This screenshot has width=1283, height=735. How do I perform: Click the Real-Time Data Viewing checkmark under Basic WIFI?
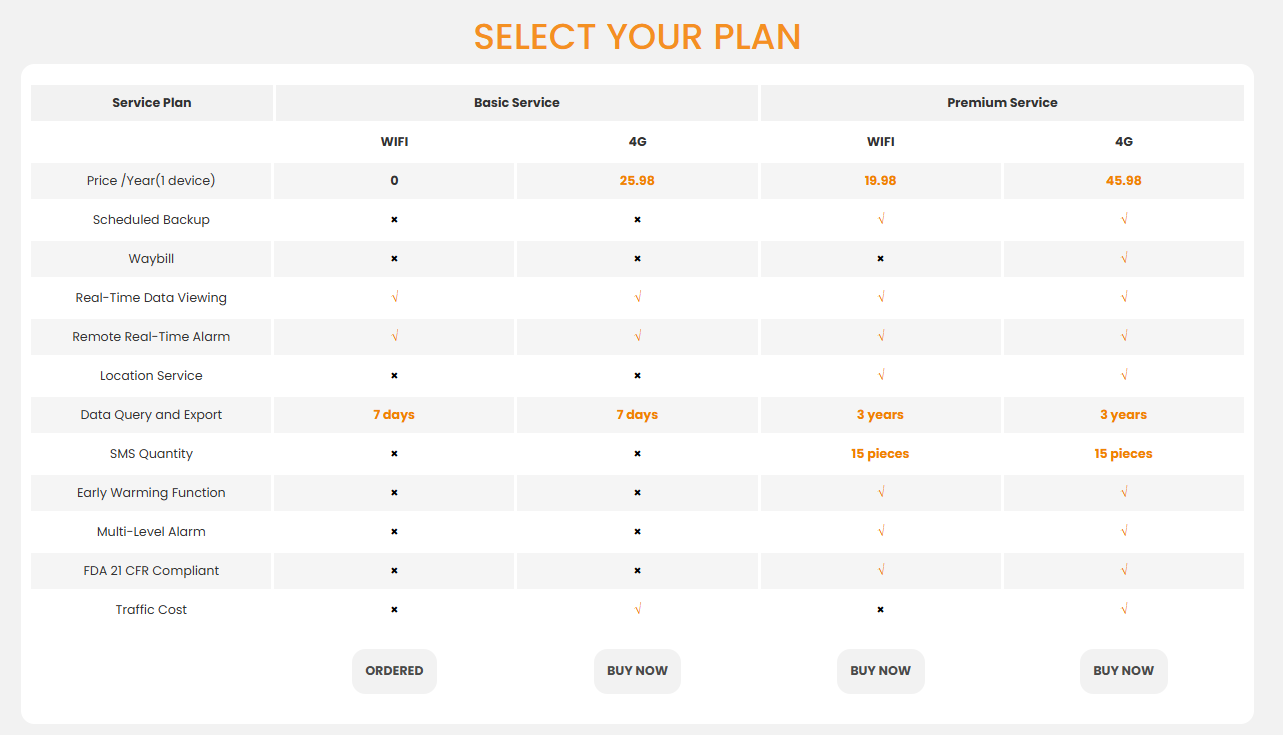click(395, 297)
